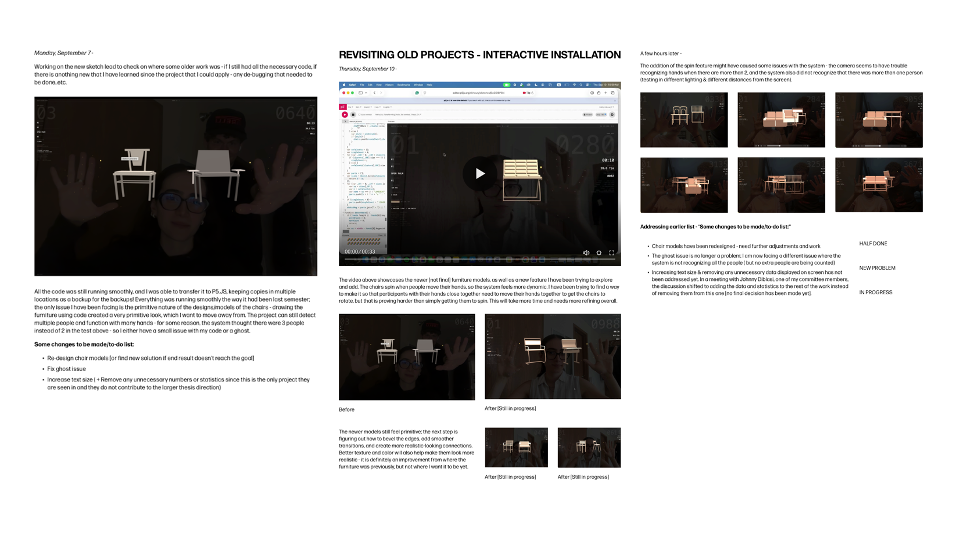Click the bullet 'Chair models have been redesigned'

point(735,246)
